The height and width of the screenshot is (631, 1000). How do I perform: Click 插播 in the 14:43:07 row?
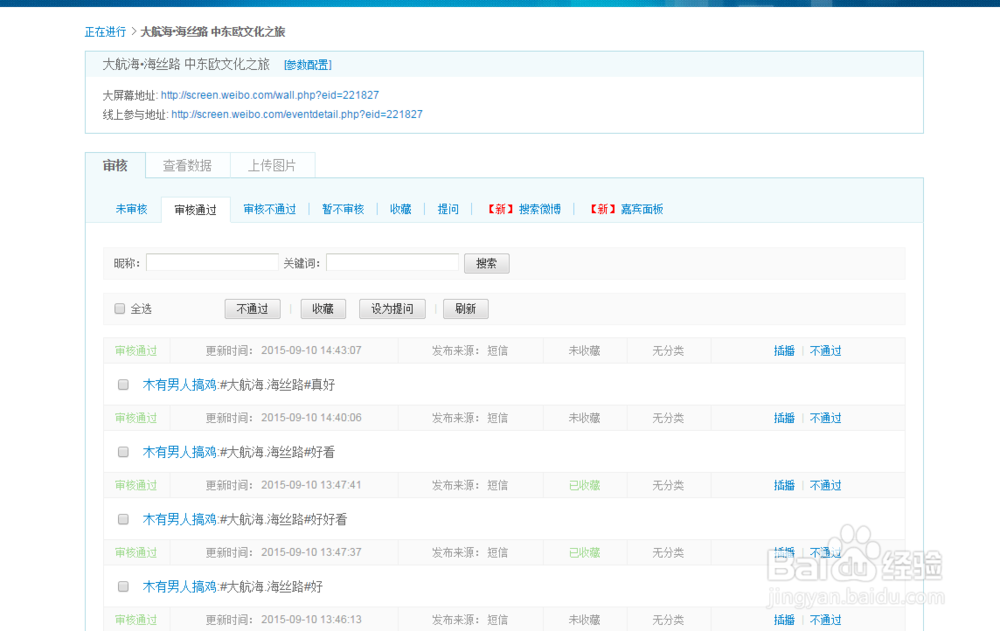(784, 351)
